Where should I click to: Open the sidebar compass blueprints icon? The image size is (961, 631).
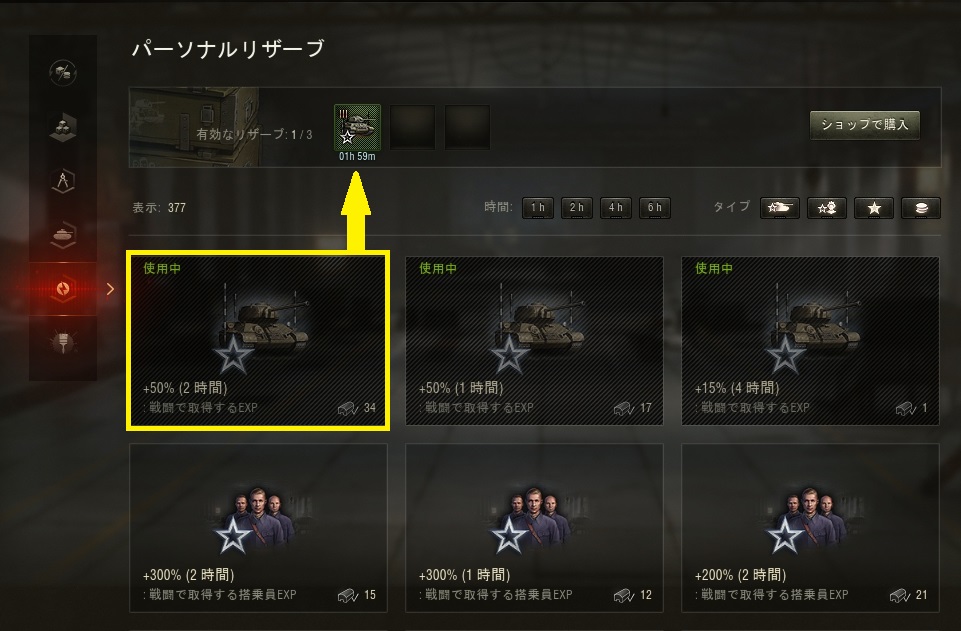63,181
